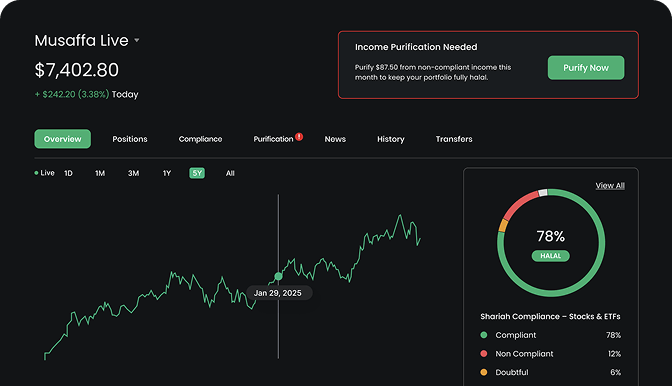Click the Non Compliant legend label

pos(524,353)
